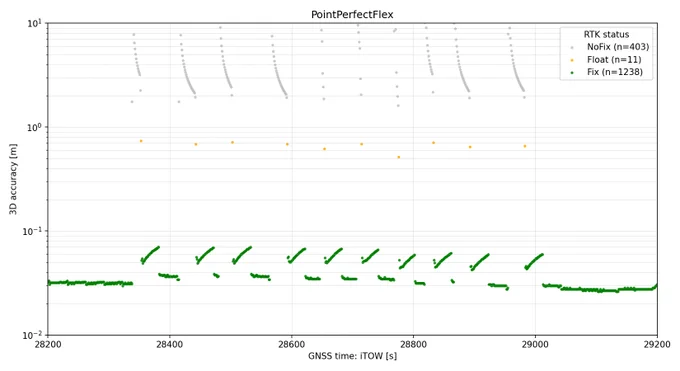This screenshot has width=680, height=371.
Task: Click the 28800 x-axis tick label
Action: 413,345
